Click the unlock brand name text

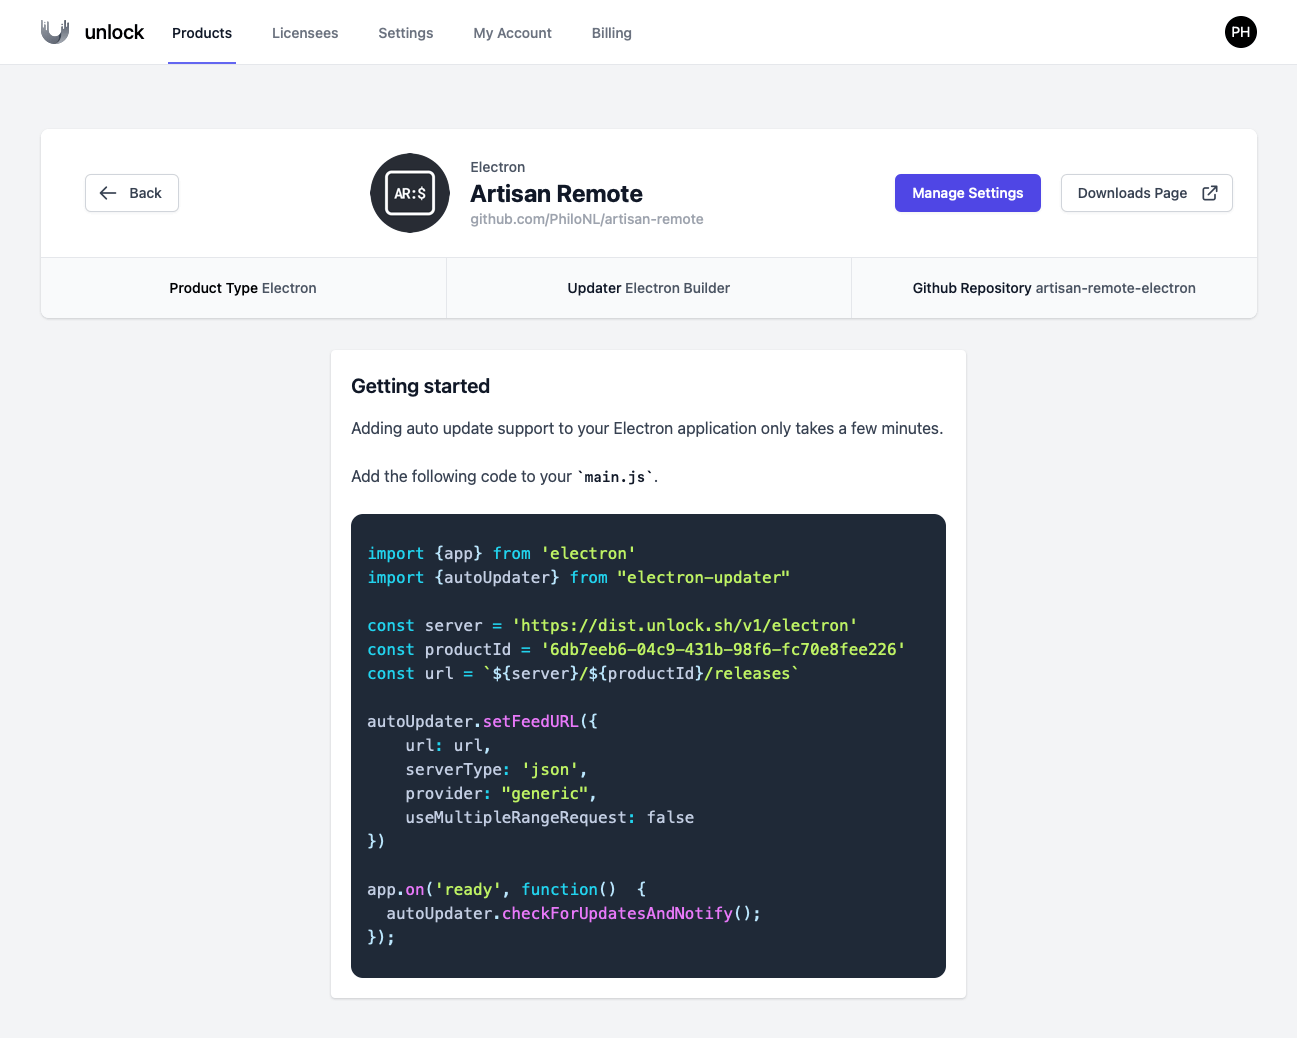tap(114, 32)
